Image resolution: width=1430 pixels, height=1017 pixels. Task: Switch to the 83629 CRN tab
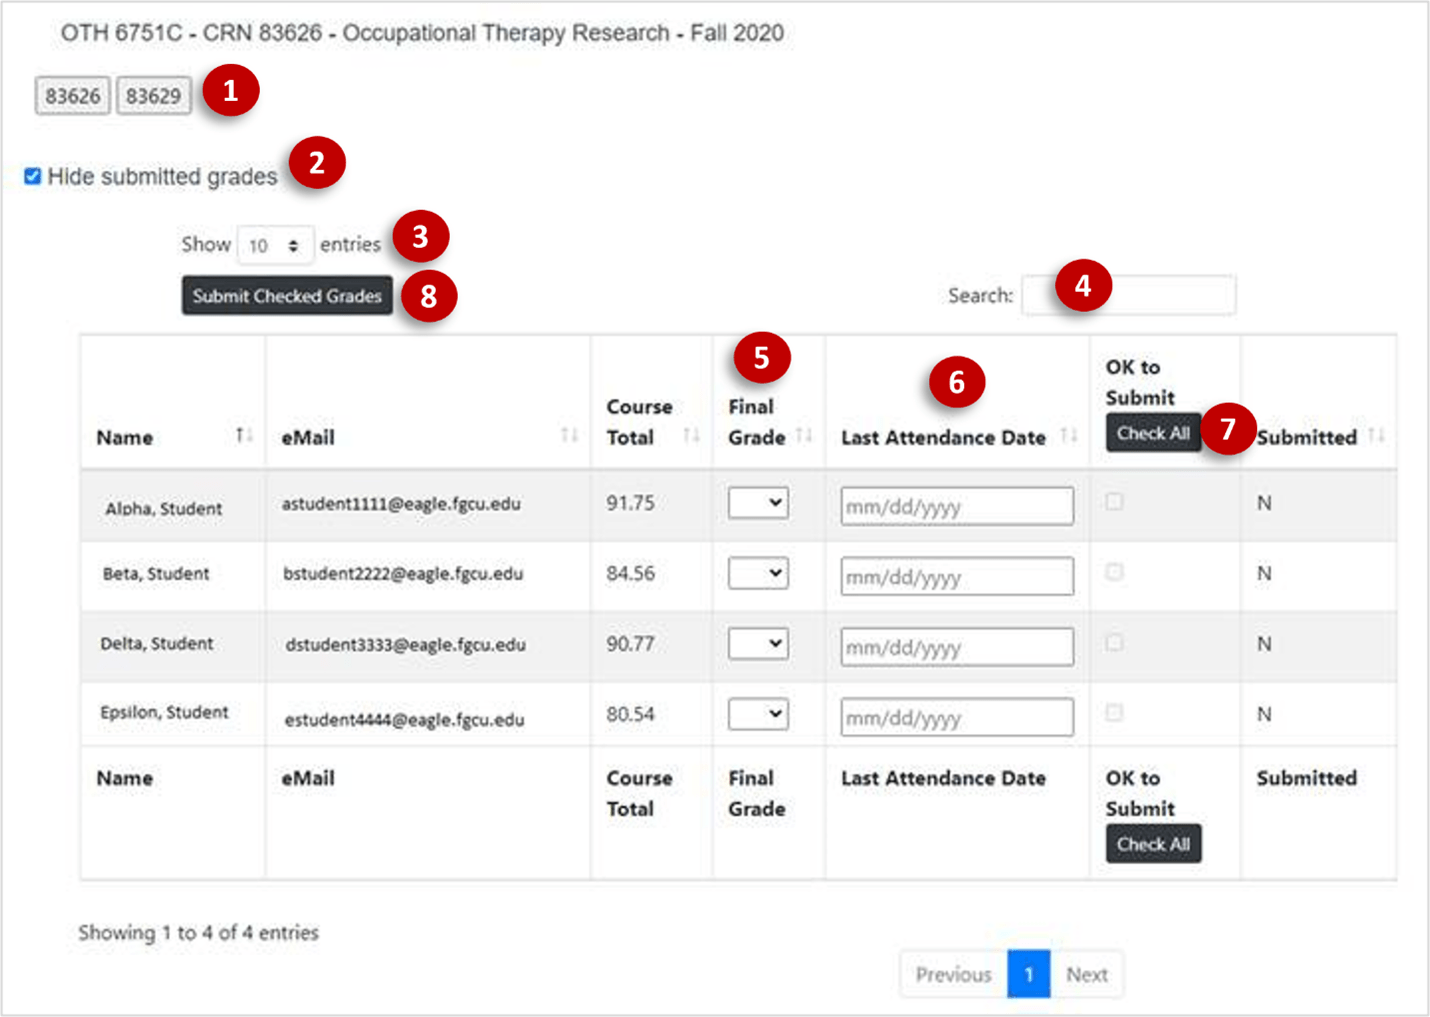coord(154,96)
